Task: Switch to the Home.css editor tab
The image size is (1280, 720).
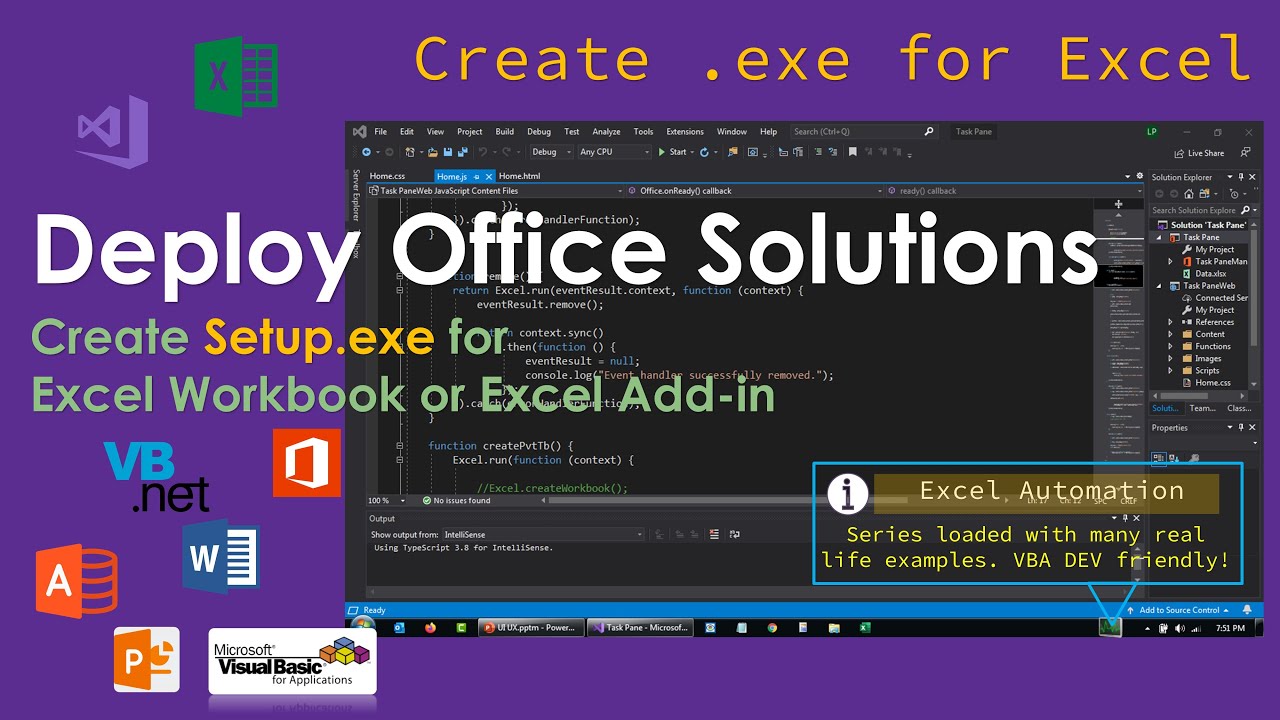Action: (x=388, y=176)
